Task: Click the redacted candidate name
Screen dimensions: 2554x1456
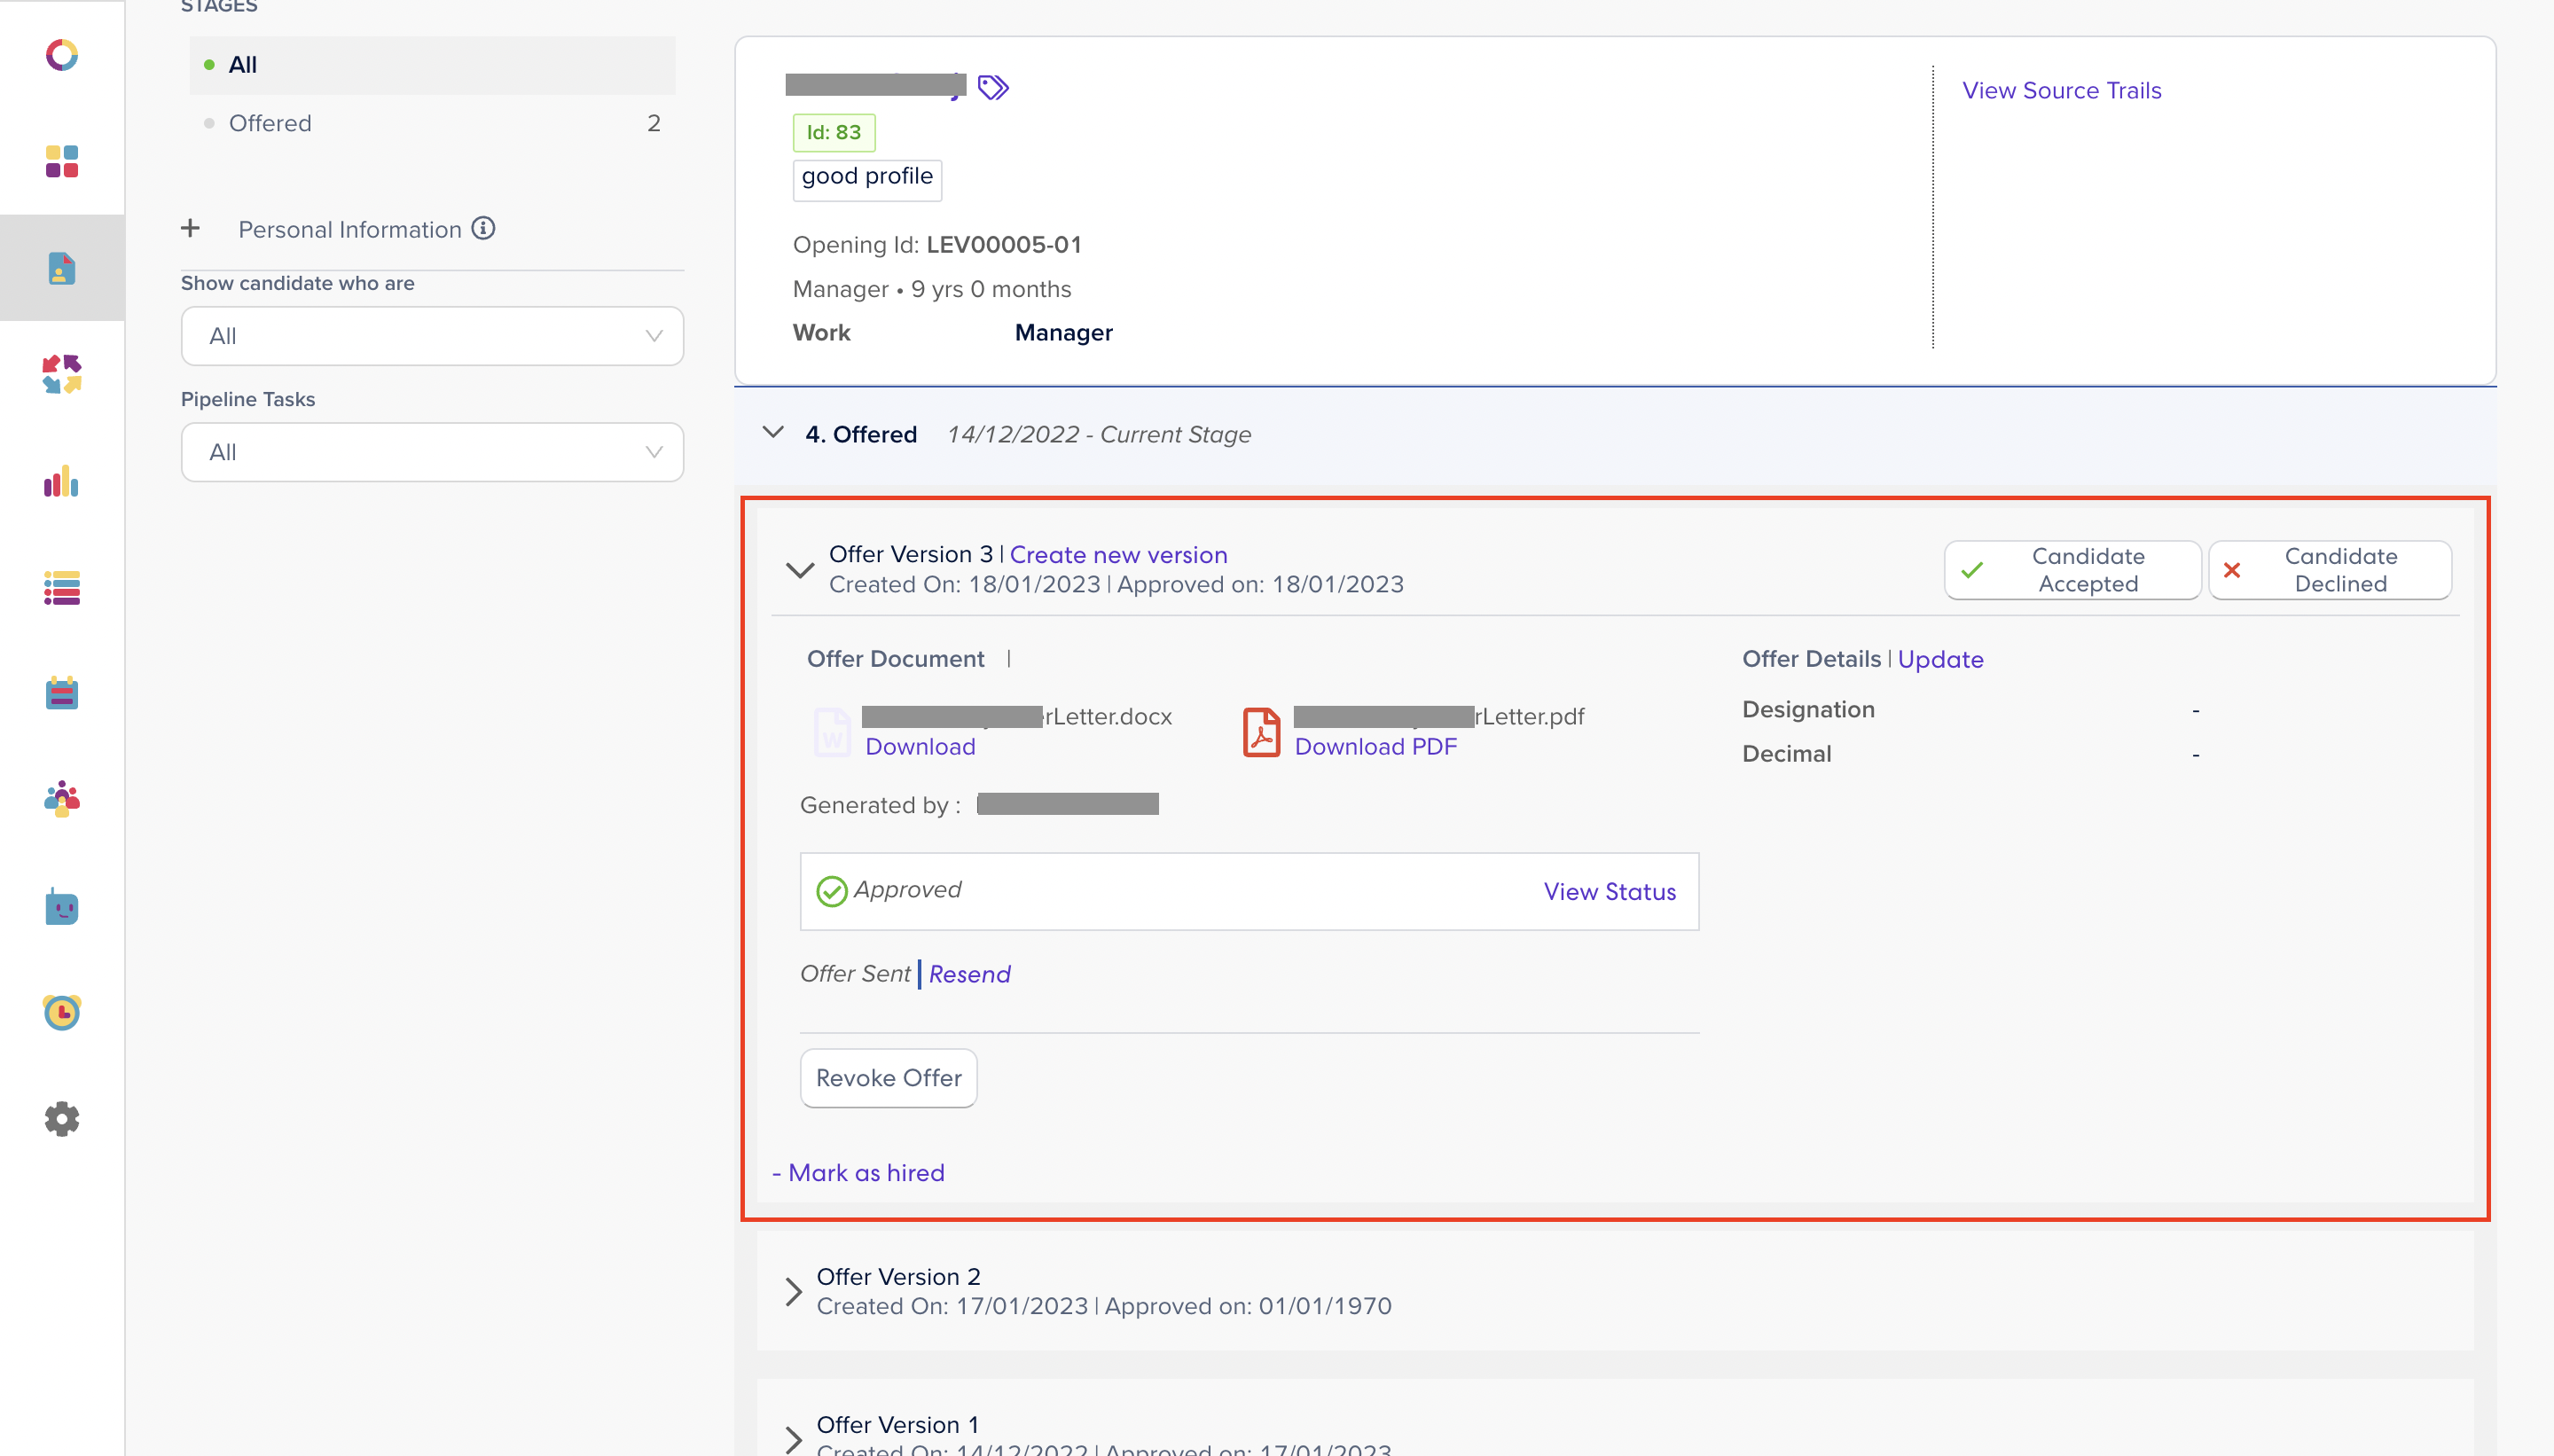Action: tap(875, 85)
